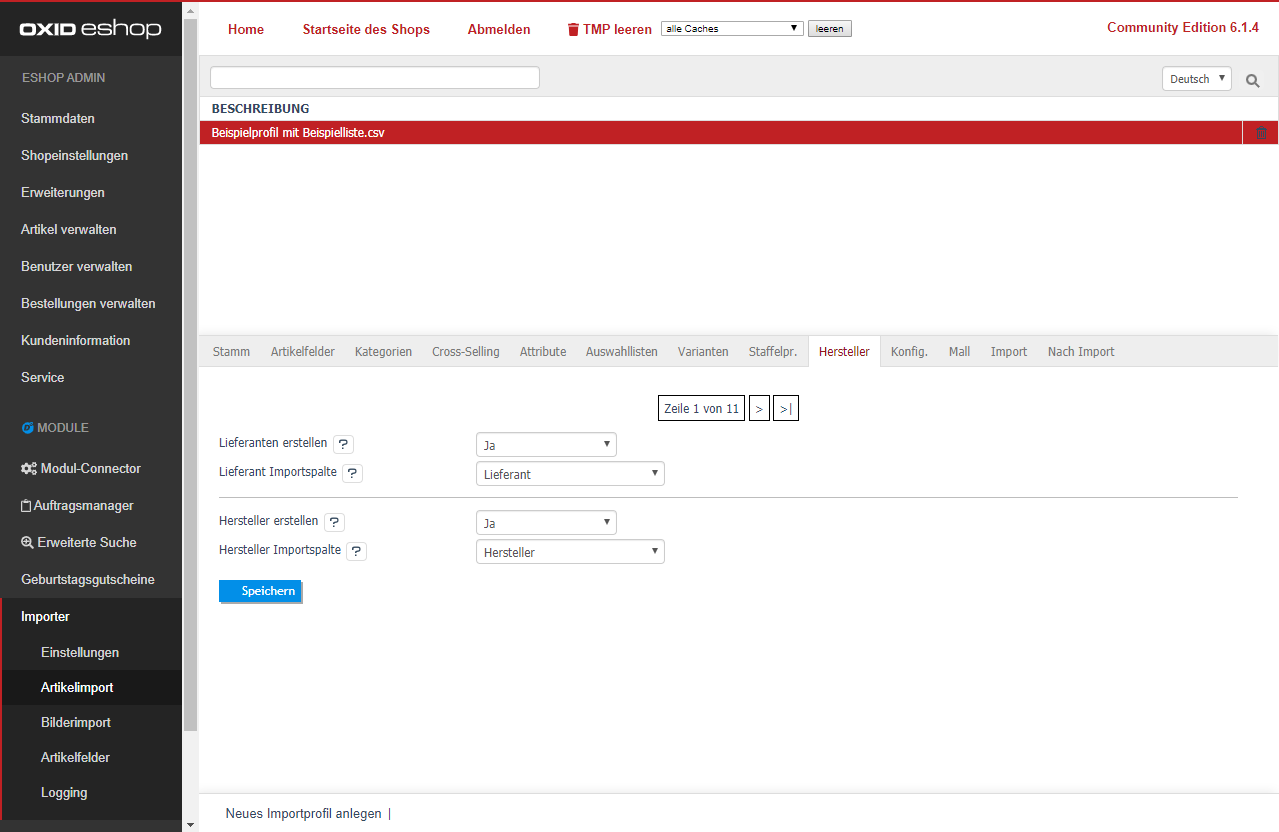Click the search magnifier icon
This screenshot has height=832, width=1279.
point(1252,80)
